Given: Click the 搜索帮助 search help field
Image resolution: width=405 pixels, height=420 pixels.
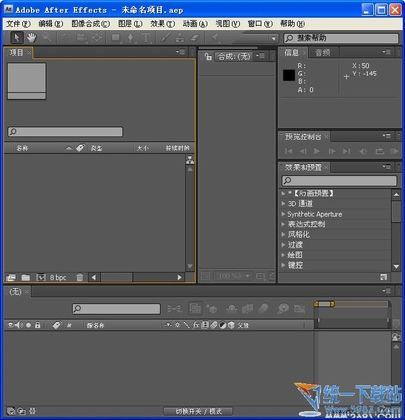Looking at the screenshot, I should 341,38.
